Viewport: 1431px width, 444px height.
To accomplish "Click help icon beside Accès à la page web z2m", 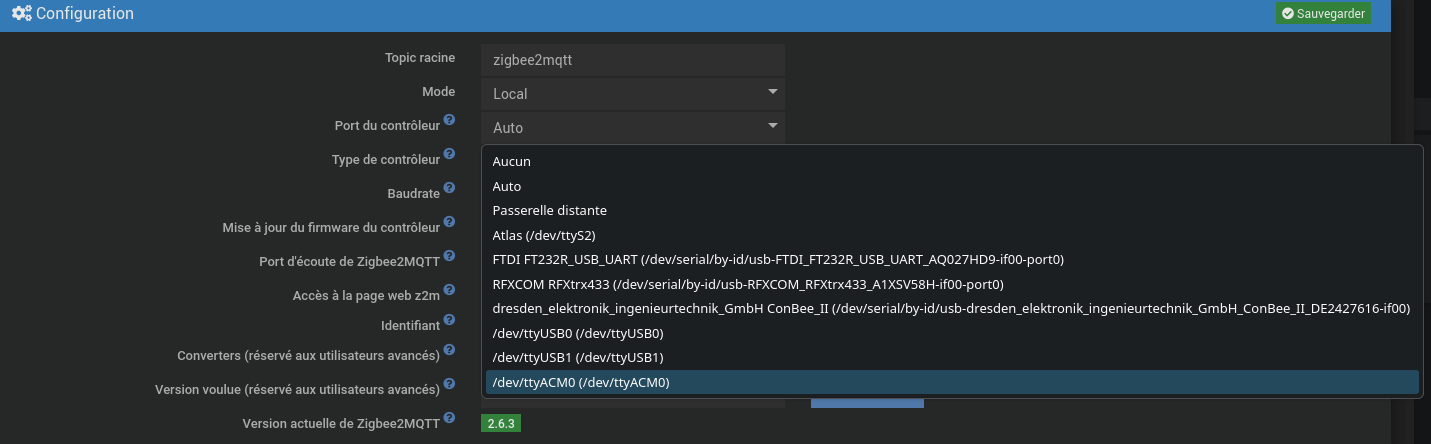I will (x=450, y=290).
